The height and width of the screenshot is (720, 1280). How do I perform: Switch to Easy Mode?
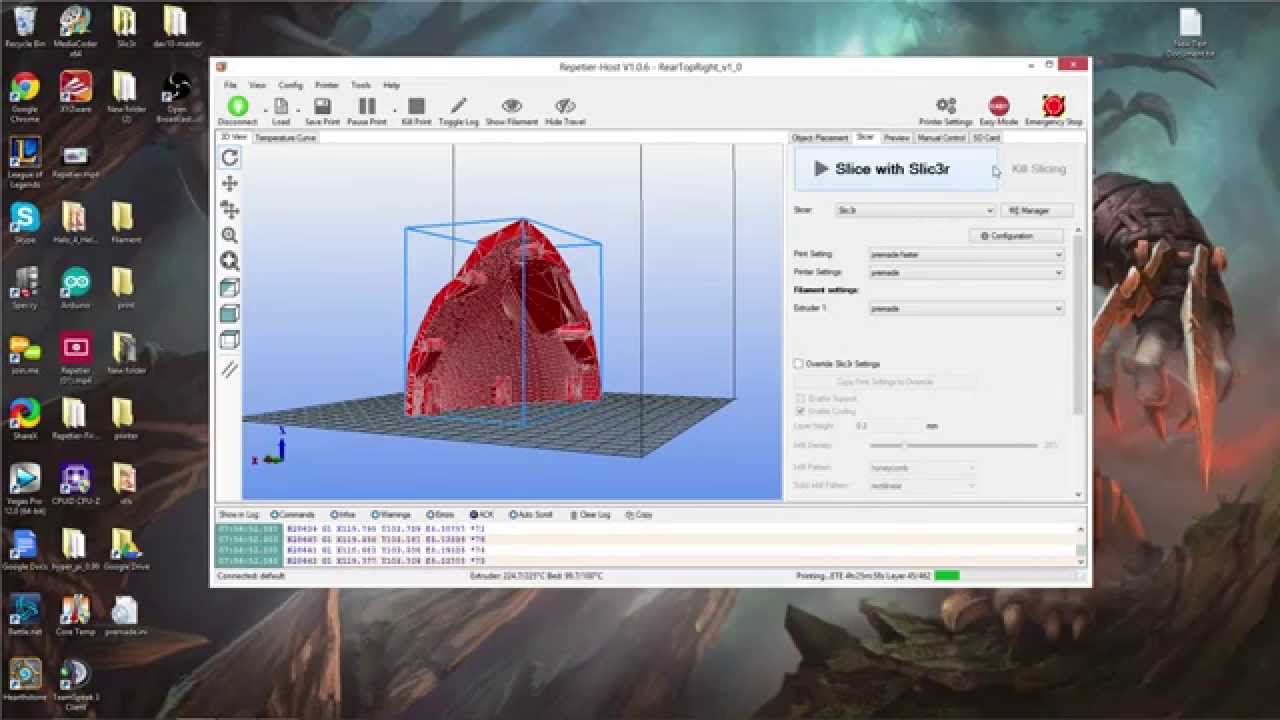pyautogui.click(x=998, y=106)
